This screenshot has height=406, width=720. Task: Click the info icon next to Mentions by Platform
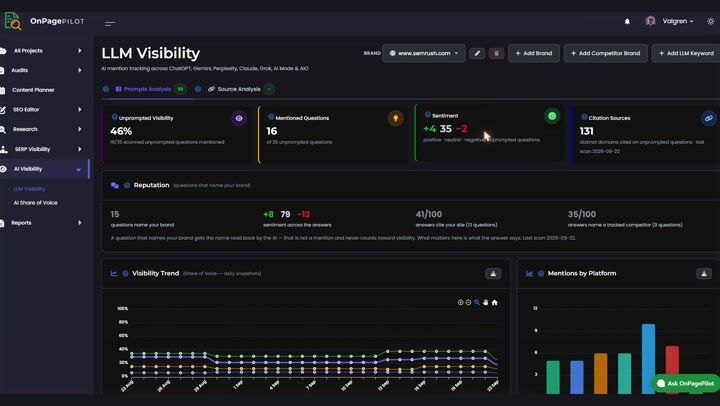[541, 273]
